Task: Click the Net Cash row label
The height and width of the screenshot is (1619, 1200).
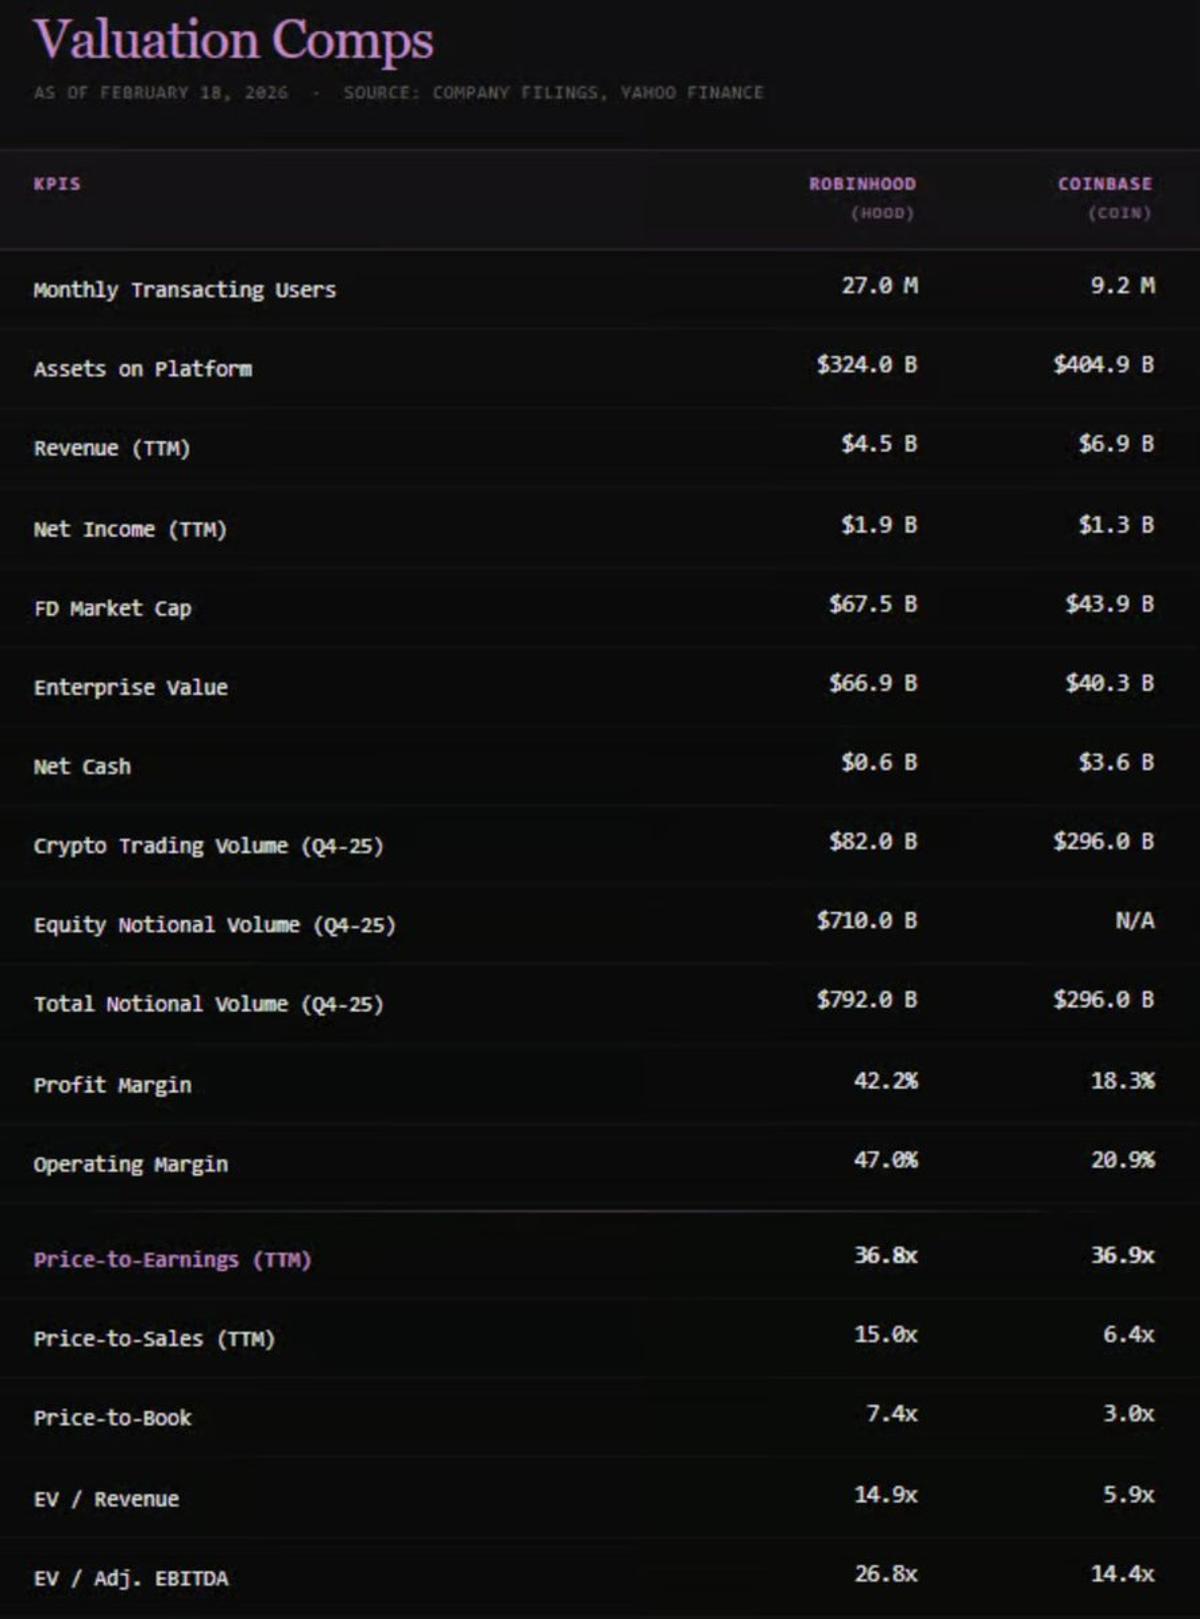Action: click(82, 767)
